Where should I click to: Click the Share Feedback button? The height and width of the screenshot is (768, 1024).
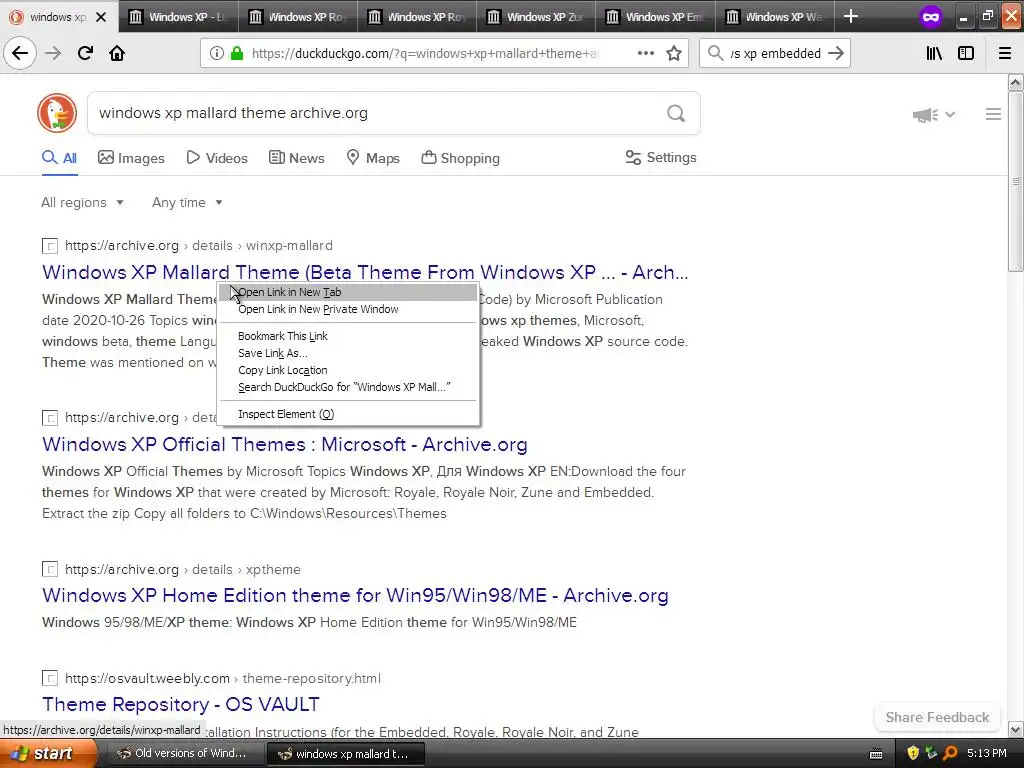[937, 717]
